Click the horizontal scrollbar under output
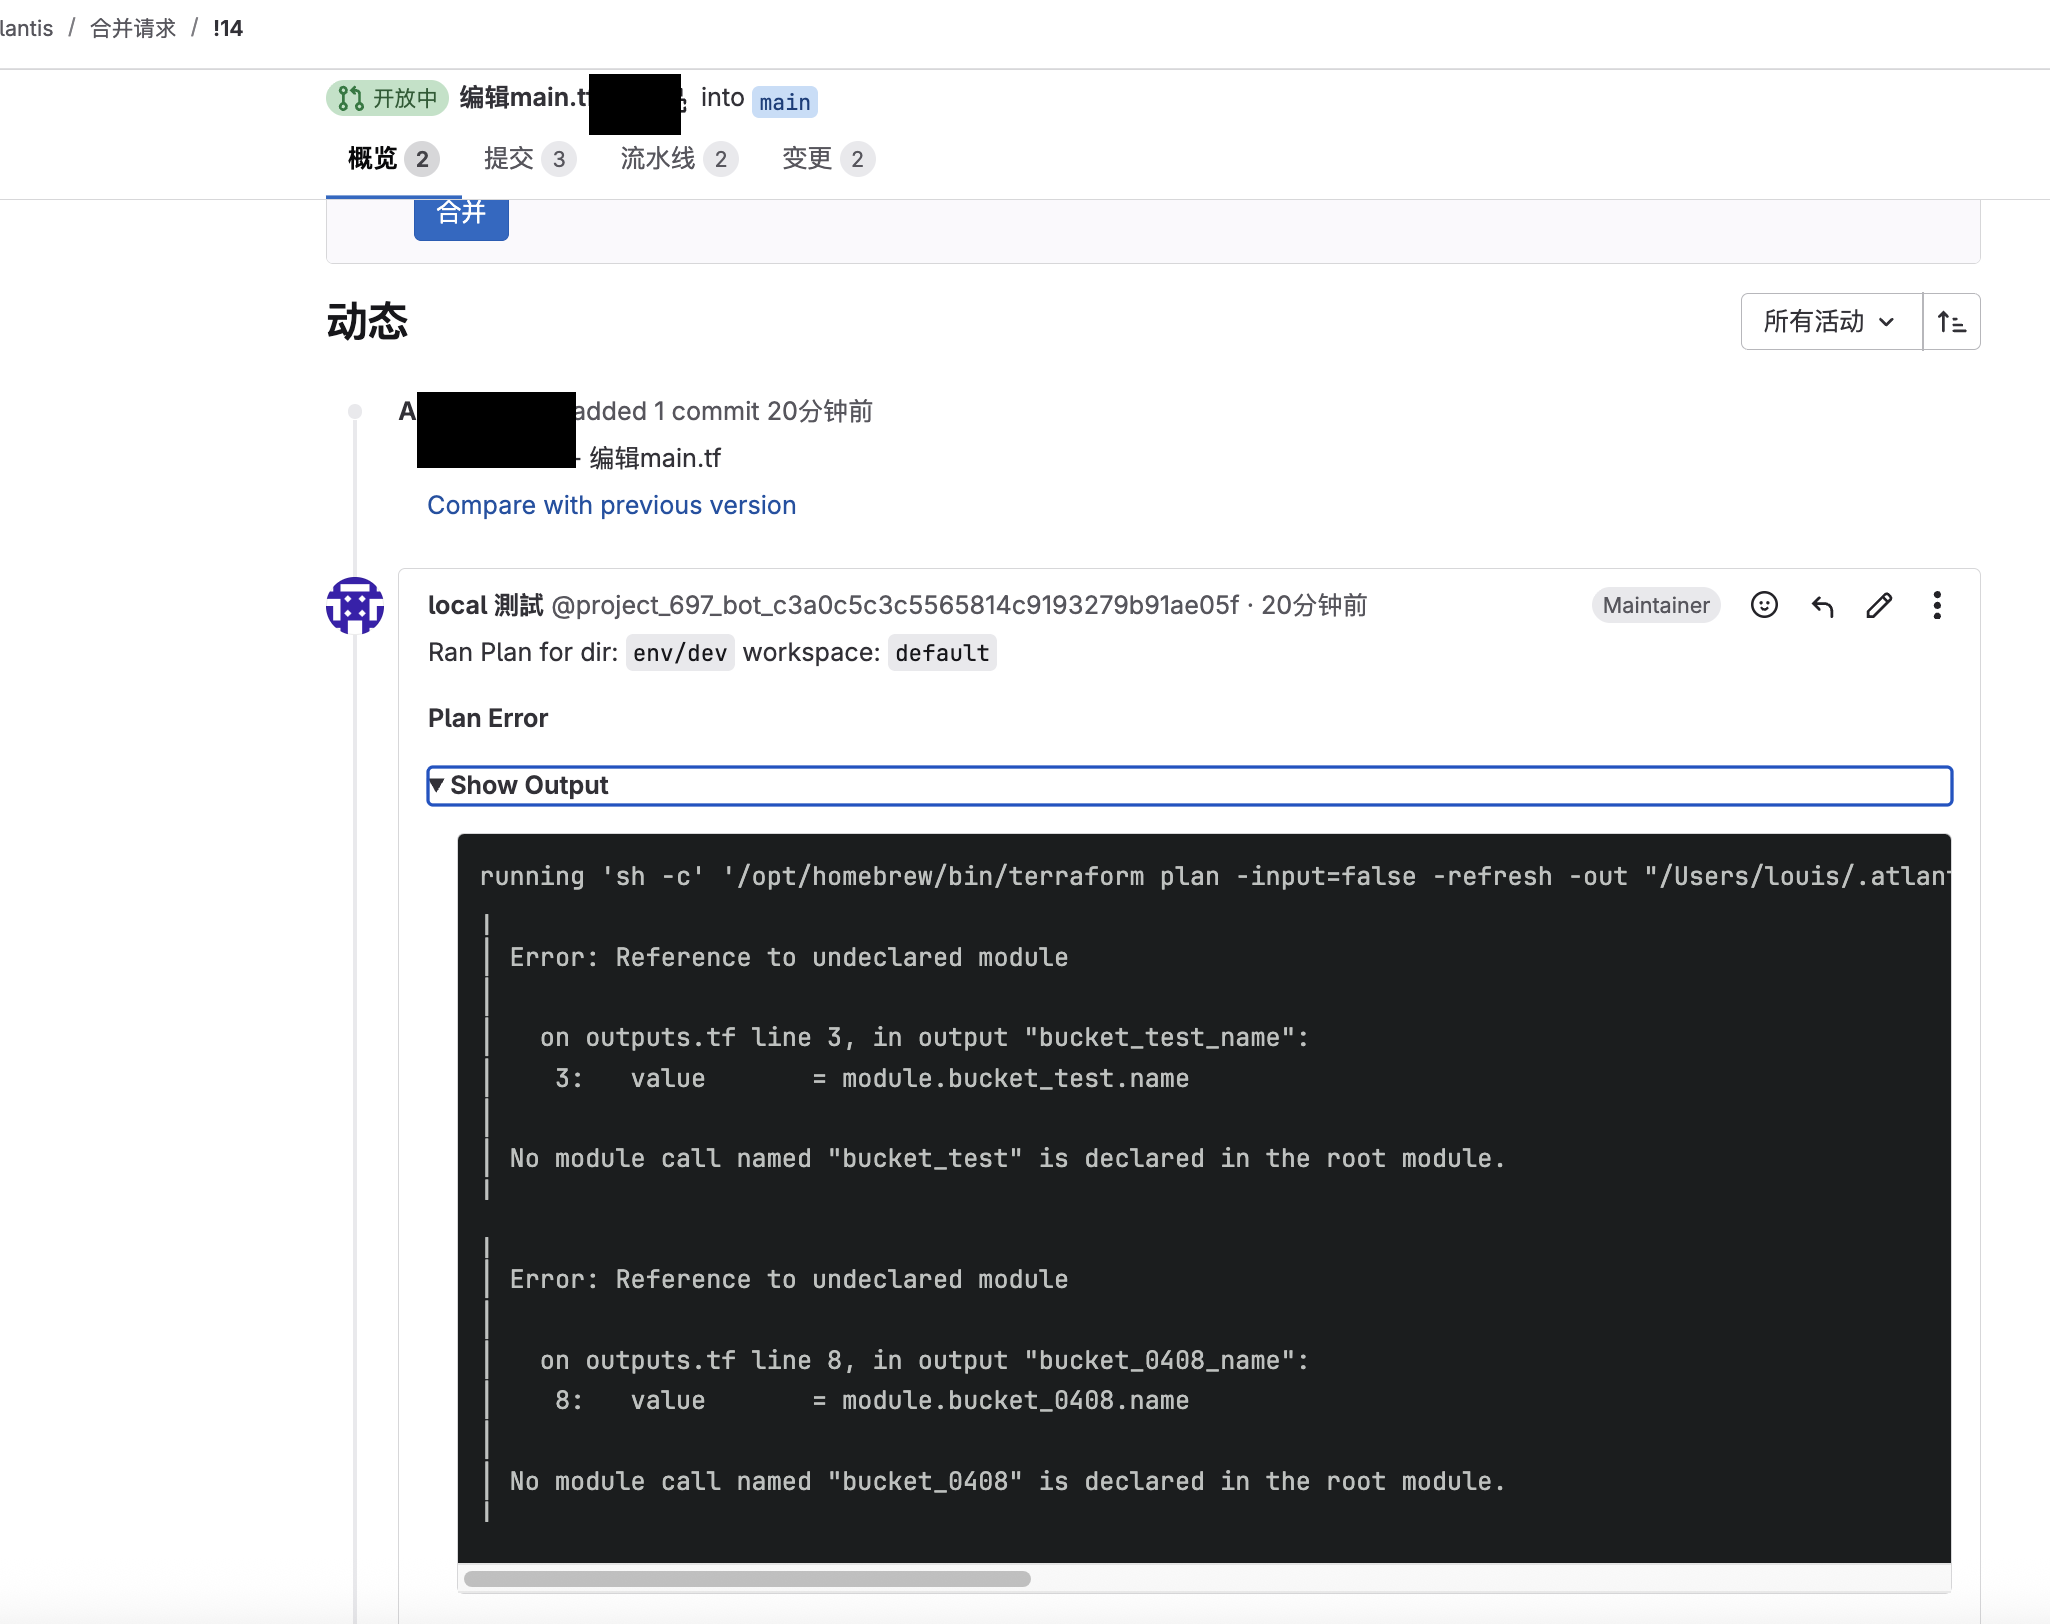2050x1624 pixels. tap(746, 1579)
